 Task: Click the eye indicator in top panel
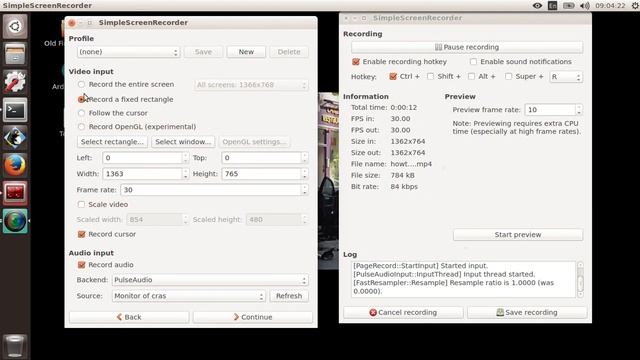pyautogui.click(x=537, y=5)
